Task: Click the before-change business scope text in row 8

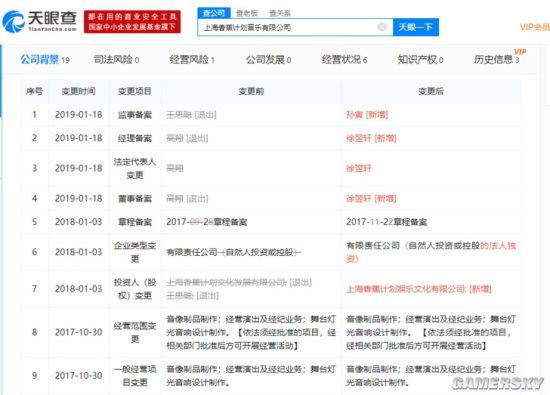Action: 251,332
